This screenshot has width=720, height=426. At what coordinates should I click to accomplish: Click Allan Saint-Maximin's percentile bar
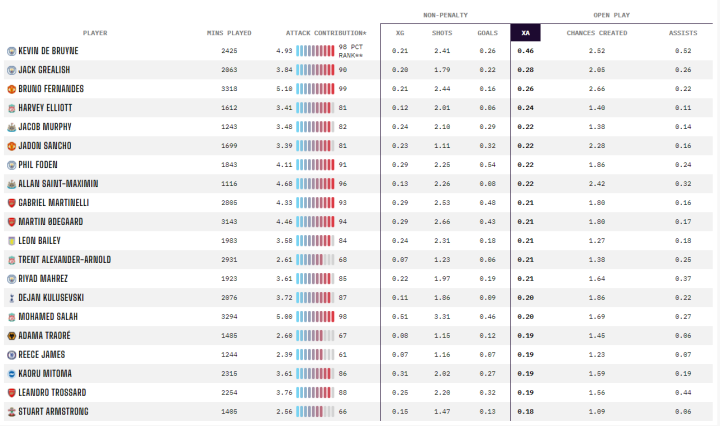coord(315,184)
